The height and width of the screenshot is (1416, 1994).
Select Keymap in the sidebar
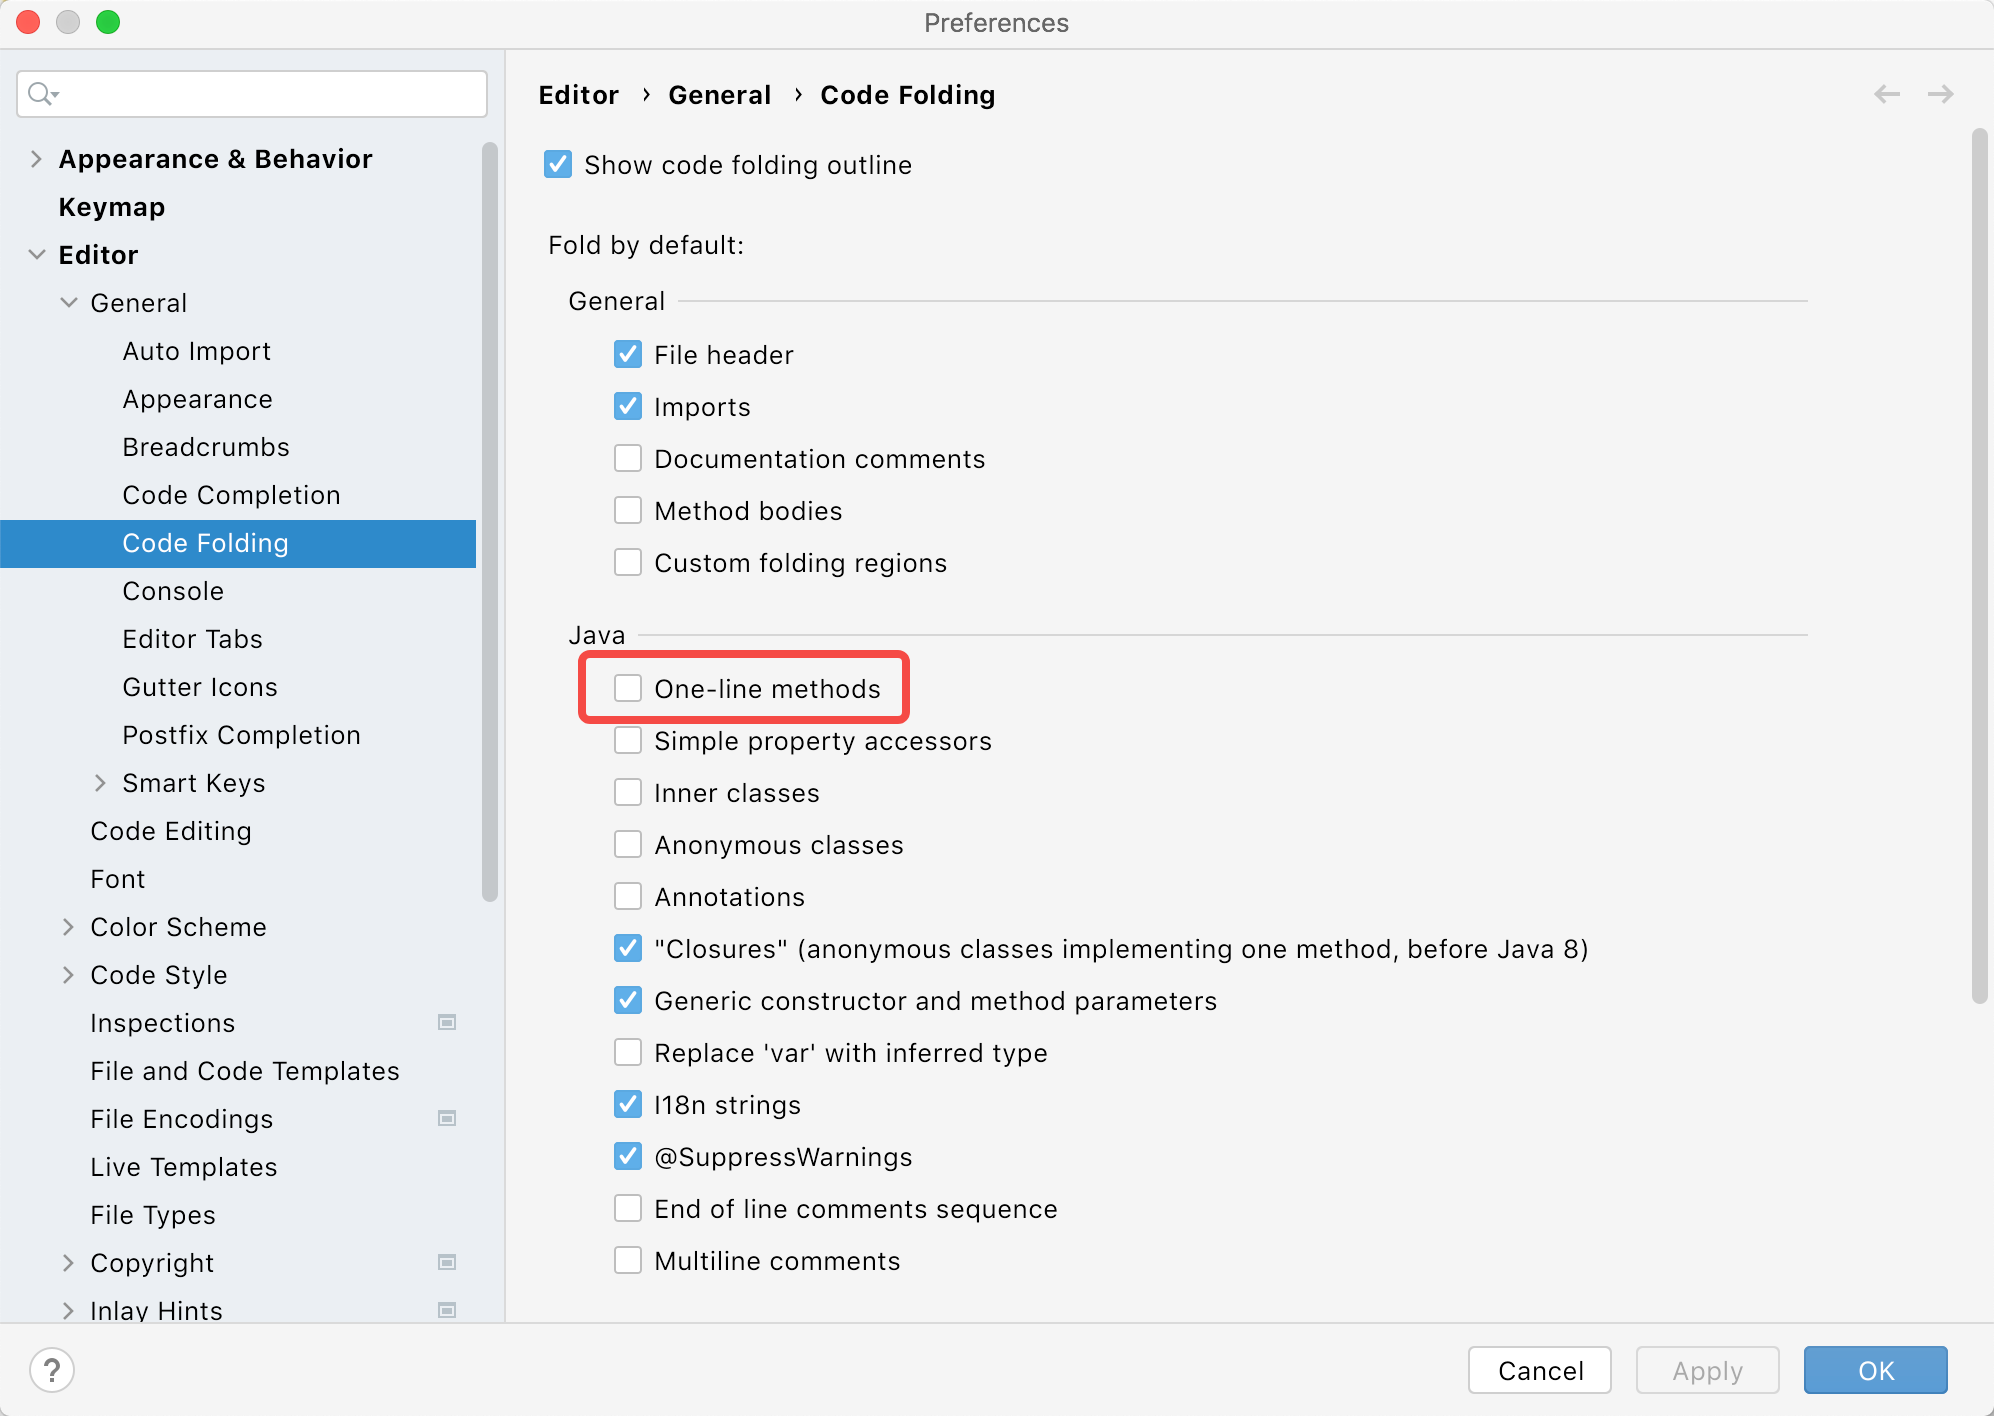click(112, 207)
